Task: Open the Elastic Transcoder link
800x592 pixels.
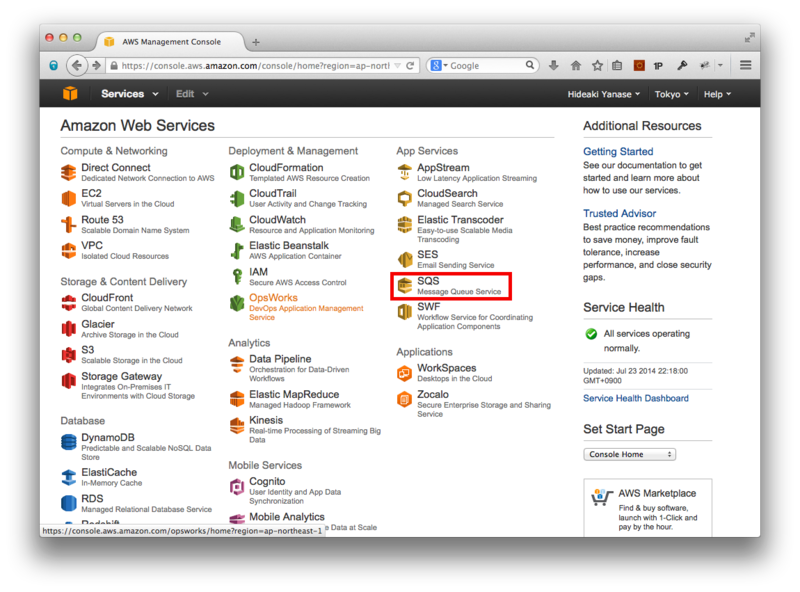Action: (x=460, y=219)
